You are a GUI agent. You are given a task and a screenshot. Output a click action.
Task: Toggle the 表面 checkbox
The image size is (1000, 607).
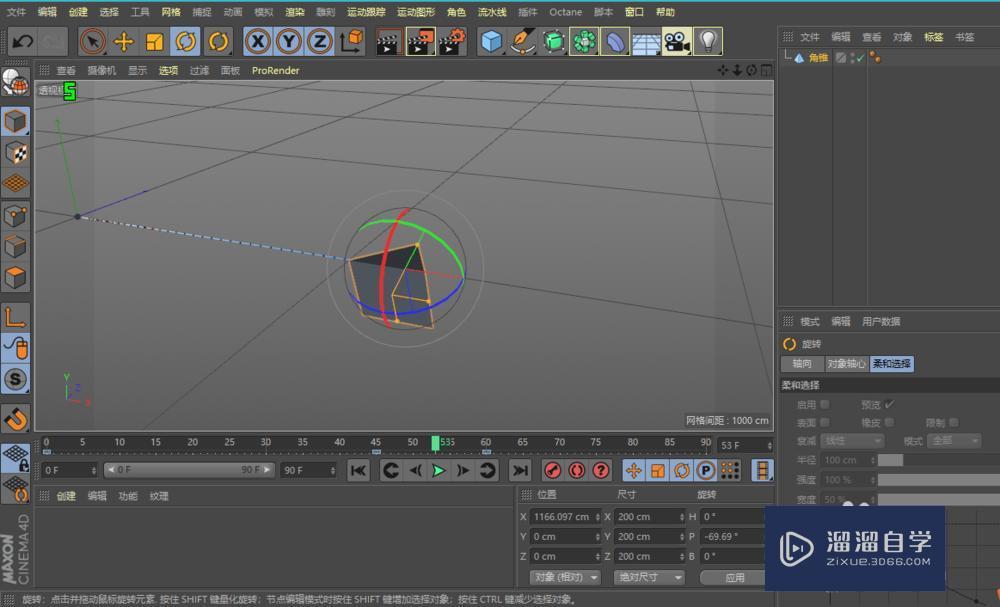point(825,422)
